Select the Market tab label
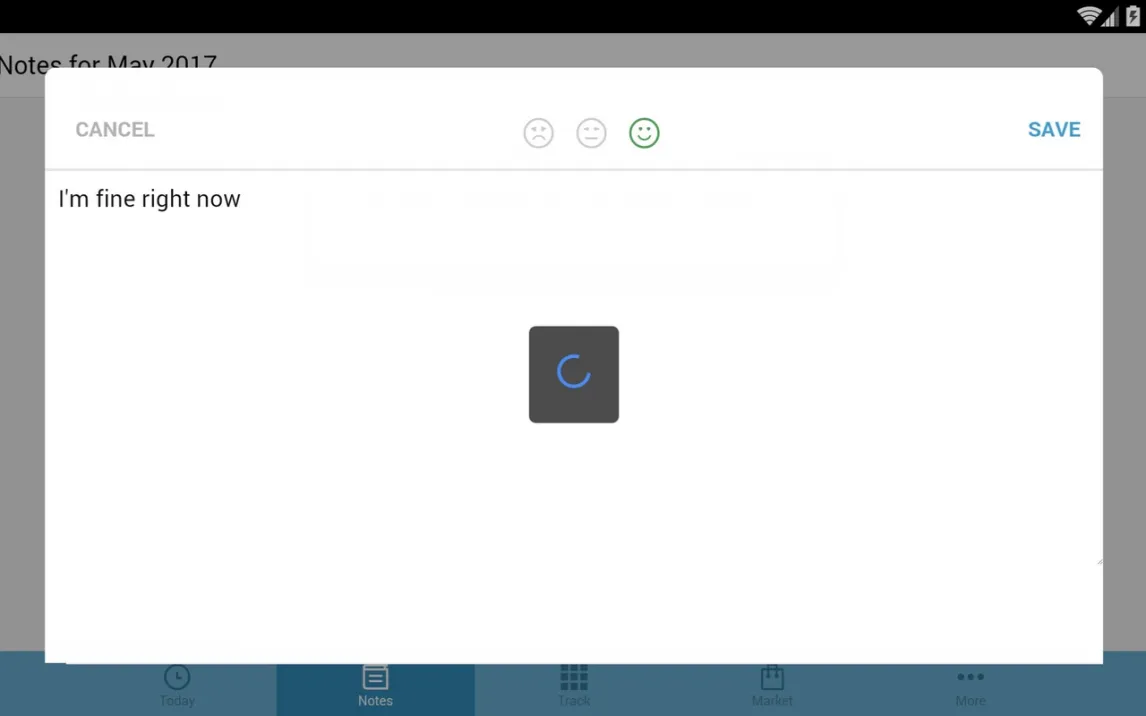 tap(772, 701)
